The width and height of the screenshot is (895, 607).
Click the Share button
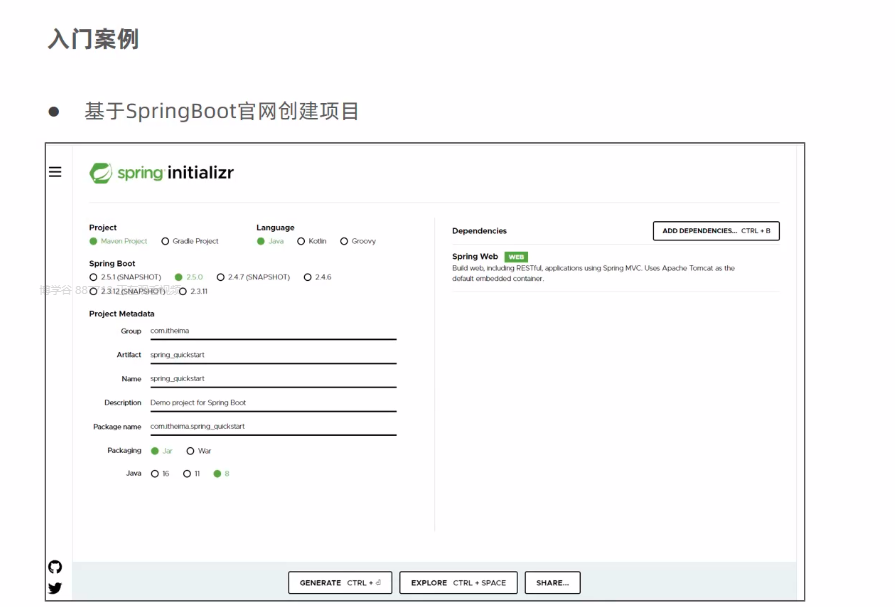(553, 582)
